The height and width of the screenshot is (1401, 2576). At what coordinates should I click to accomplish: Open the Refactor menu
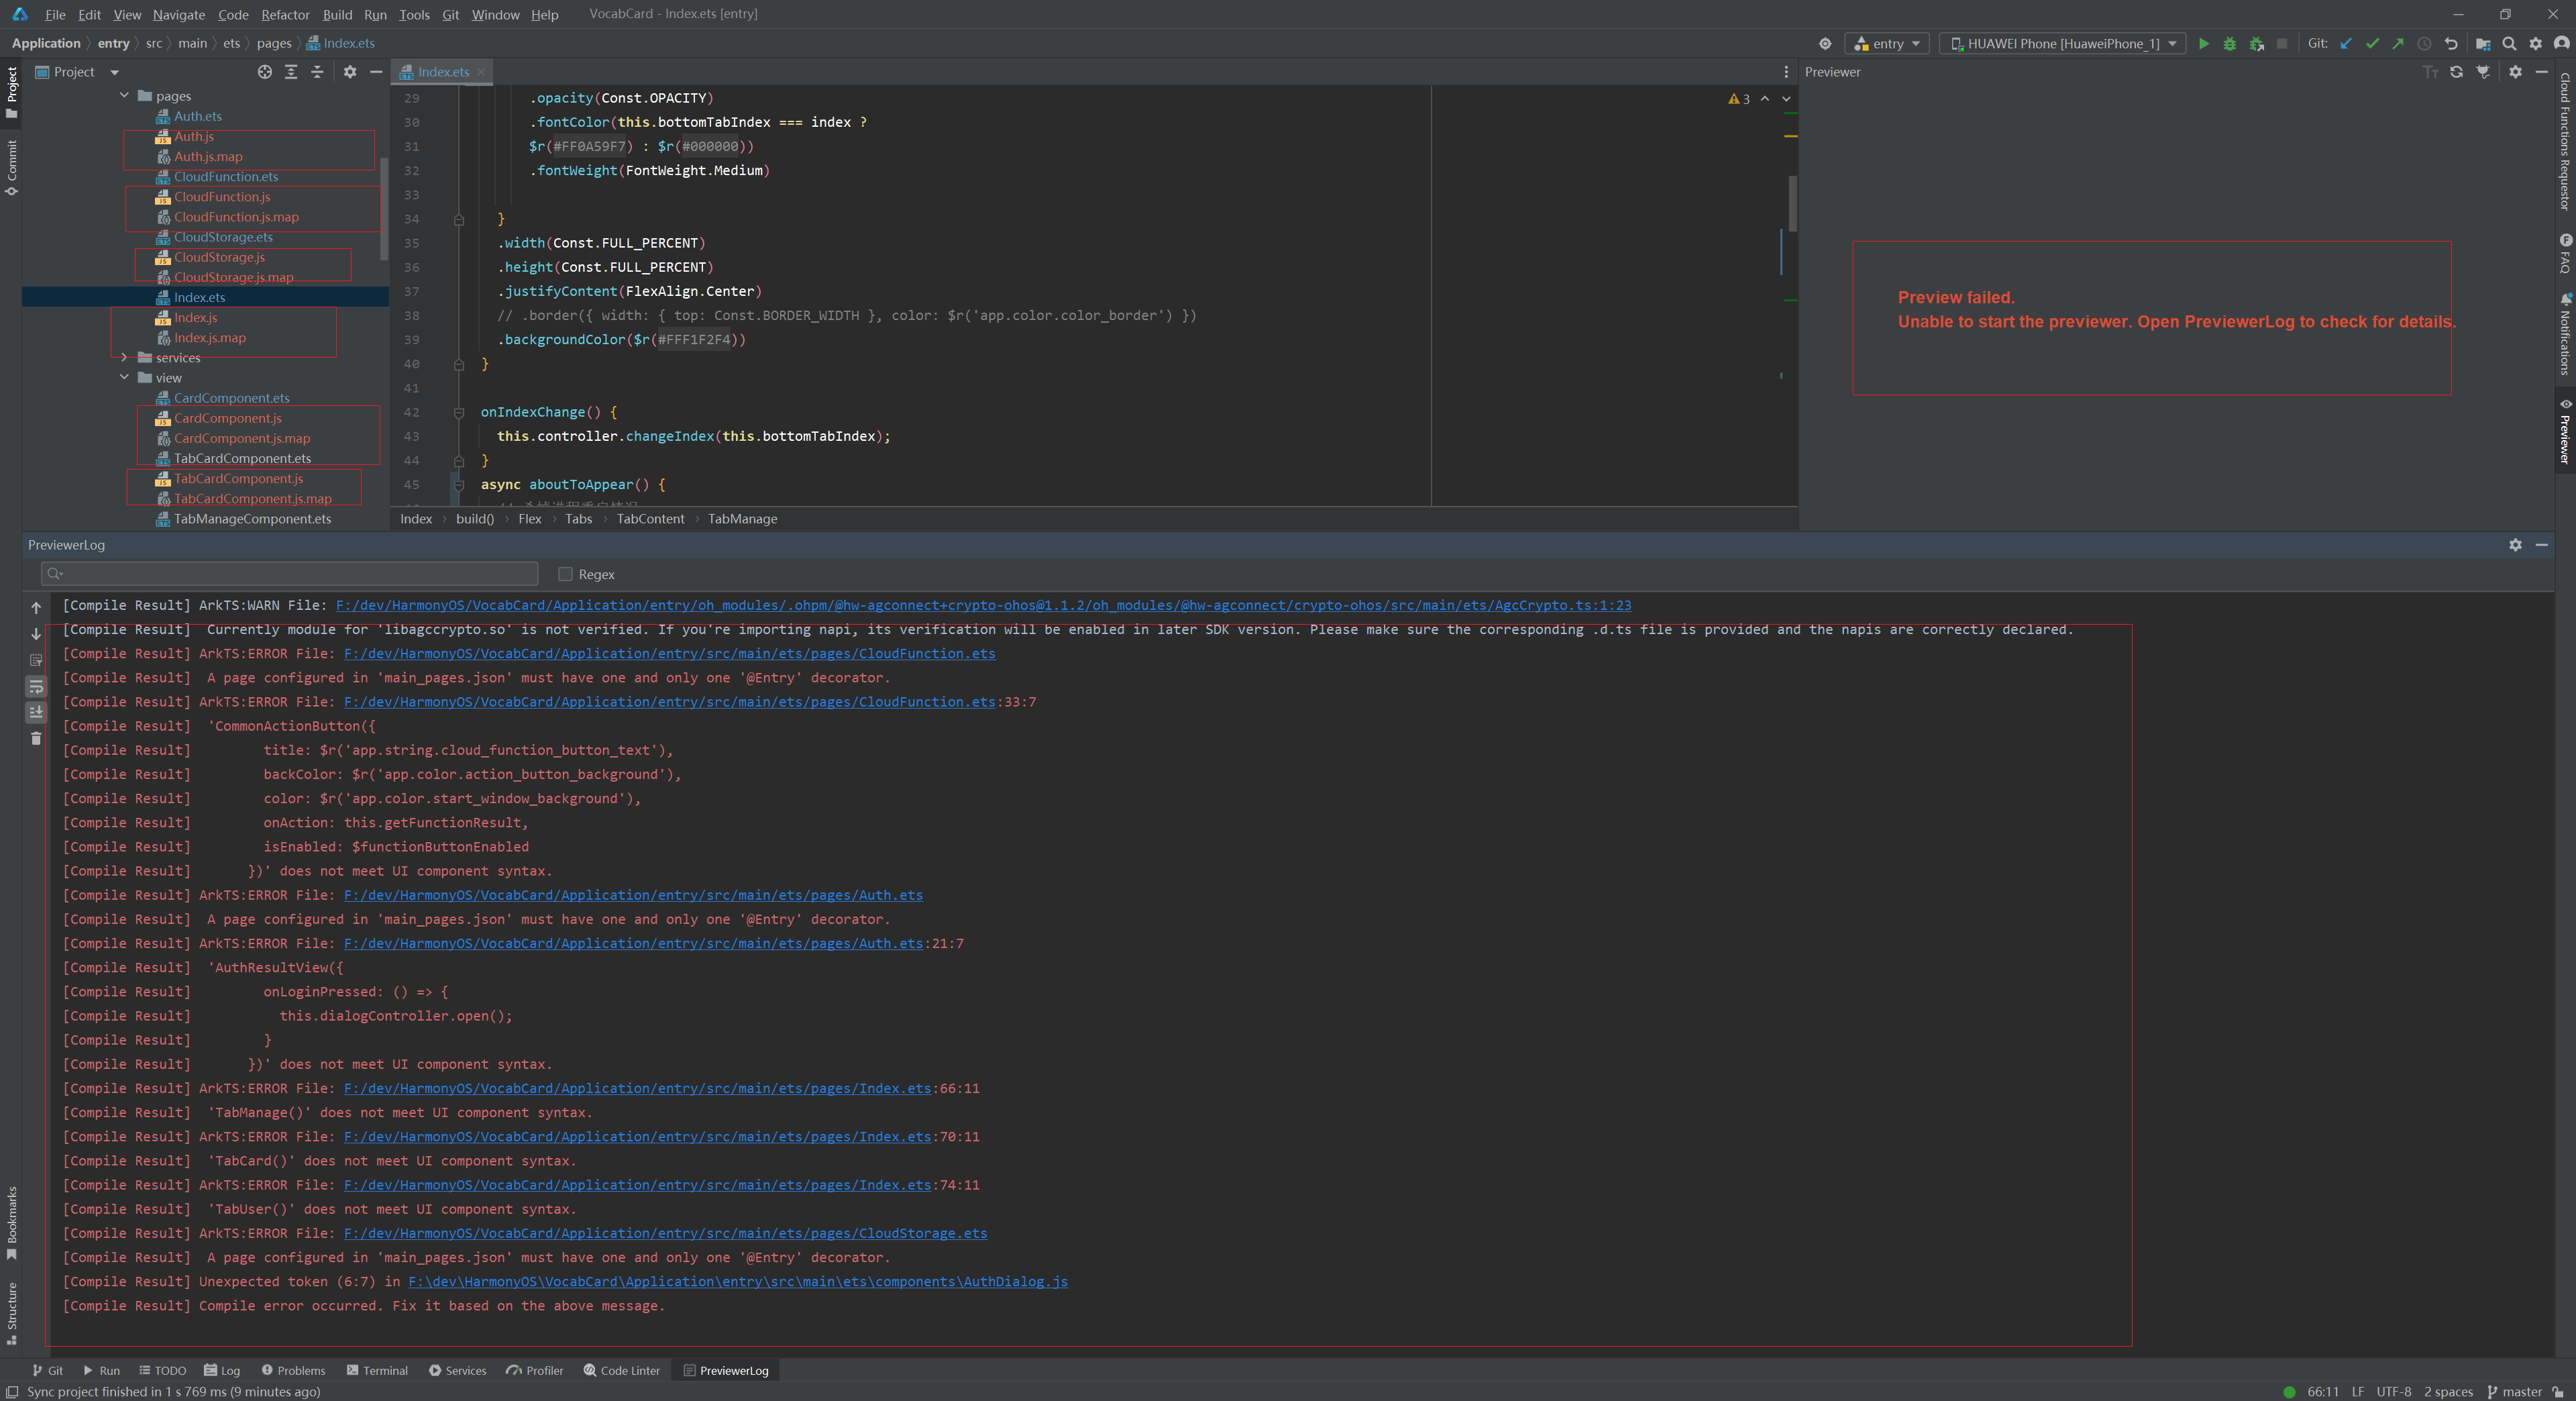pos(285,14)
